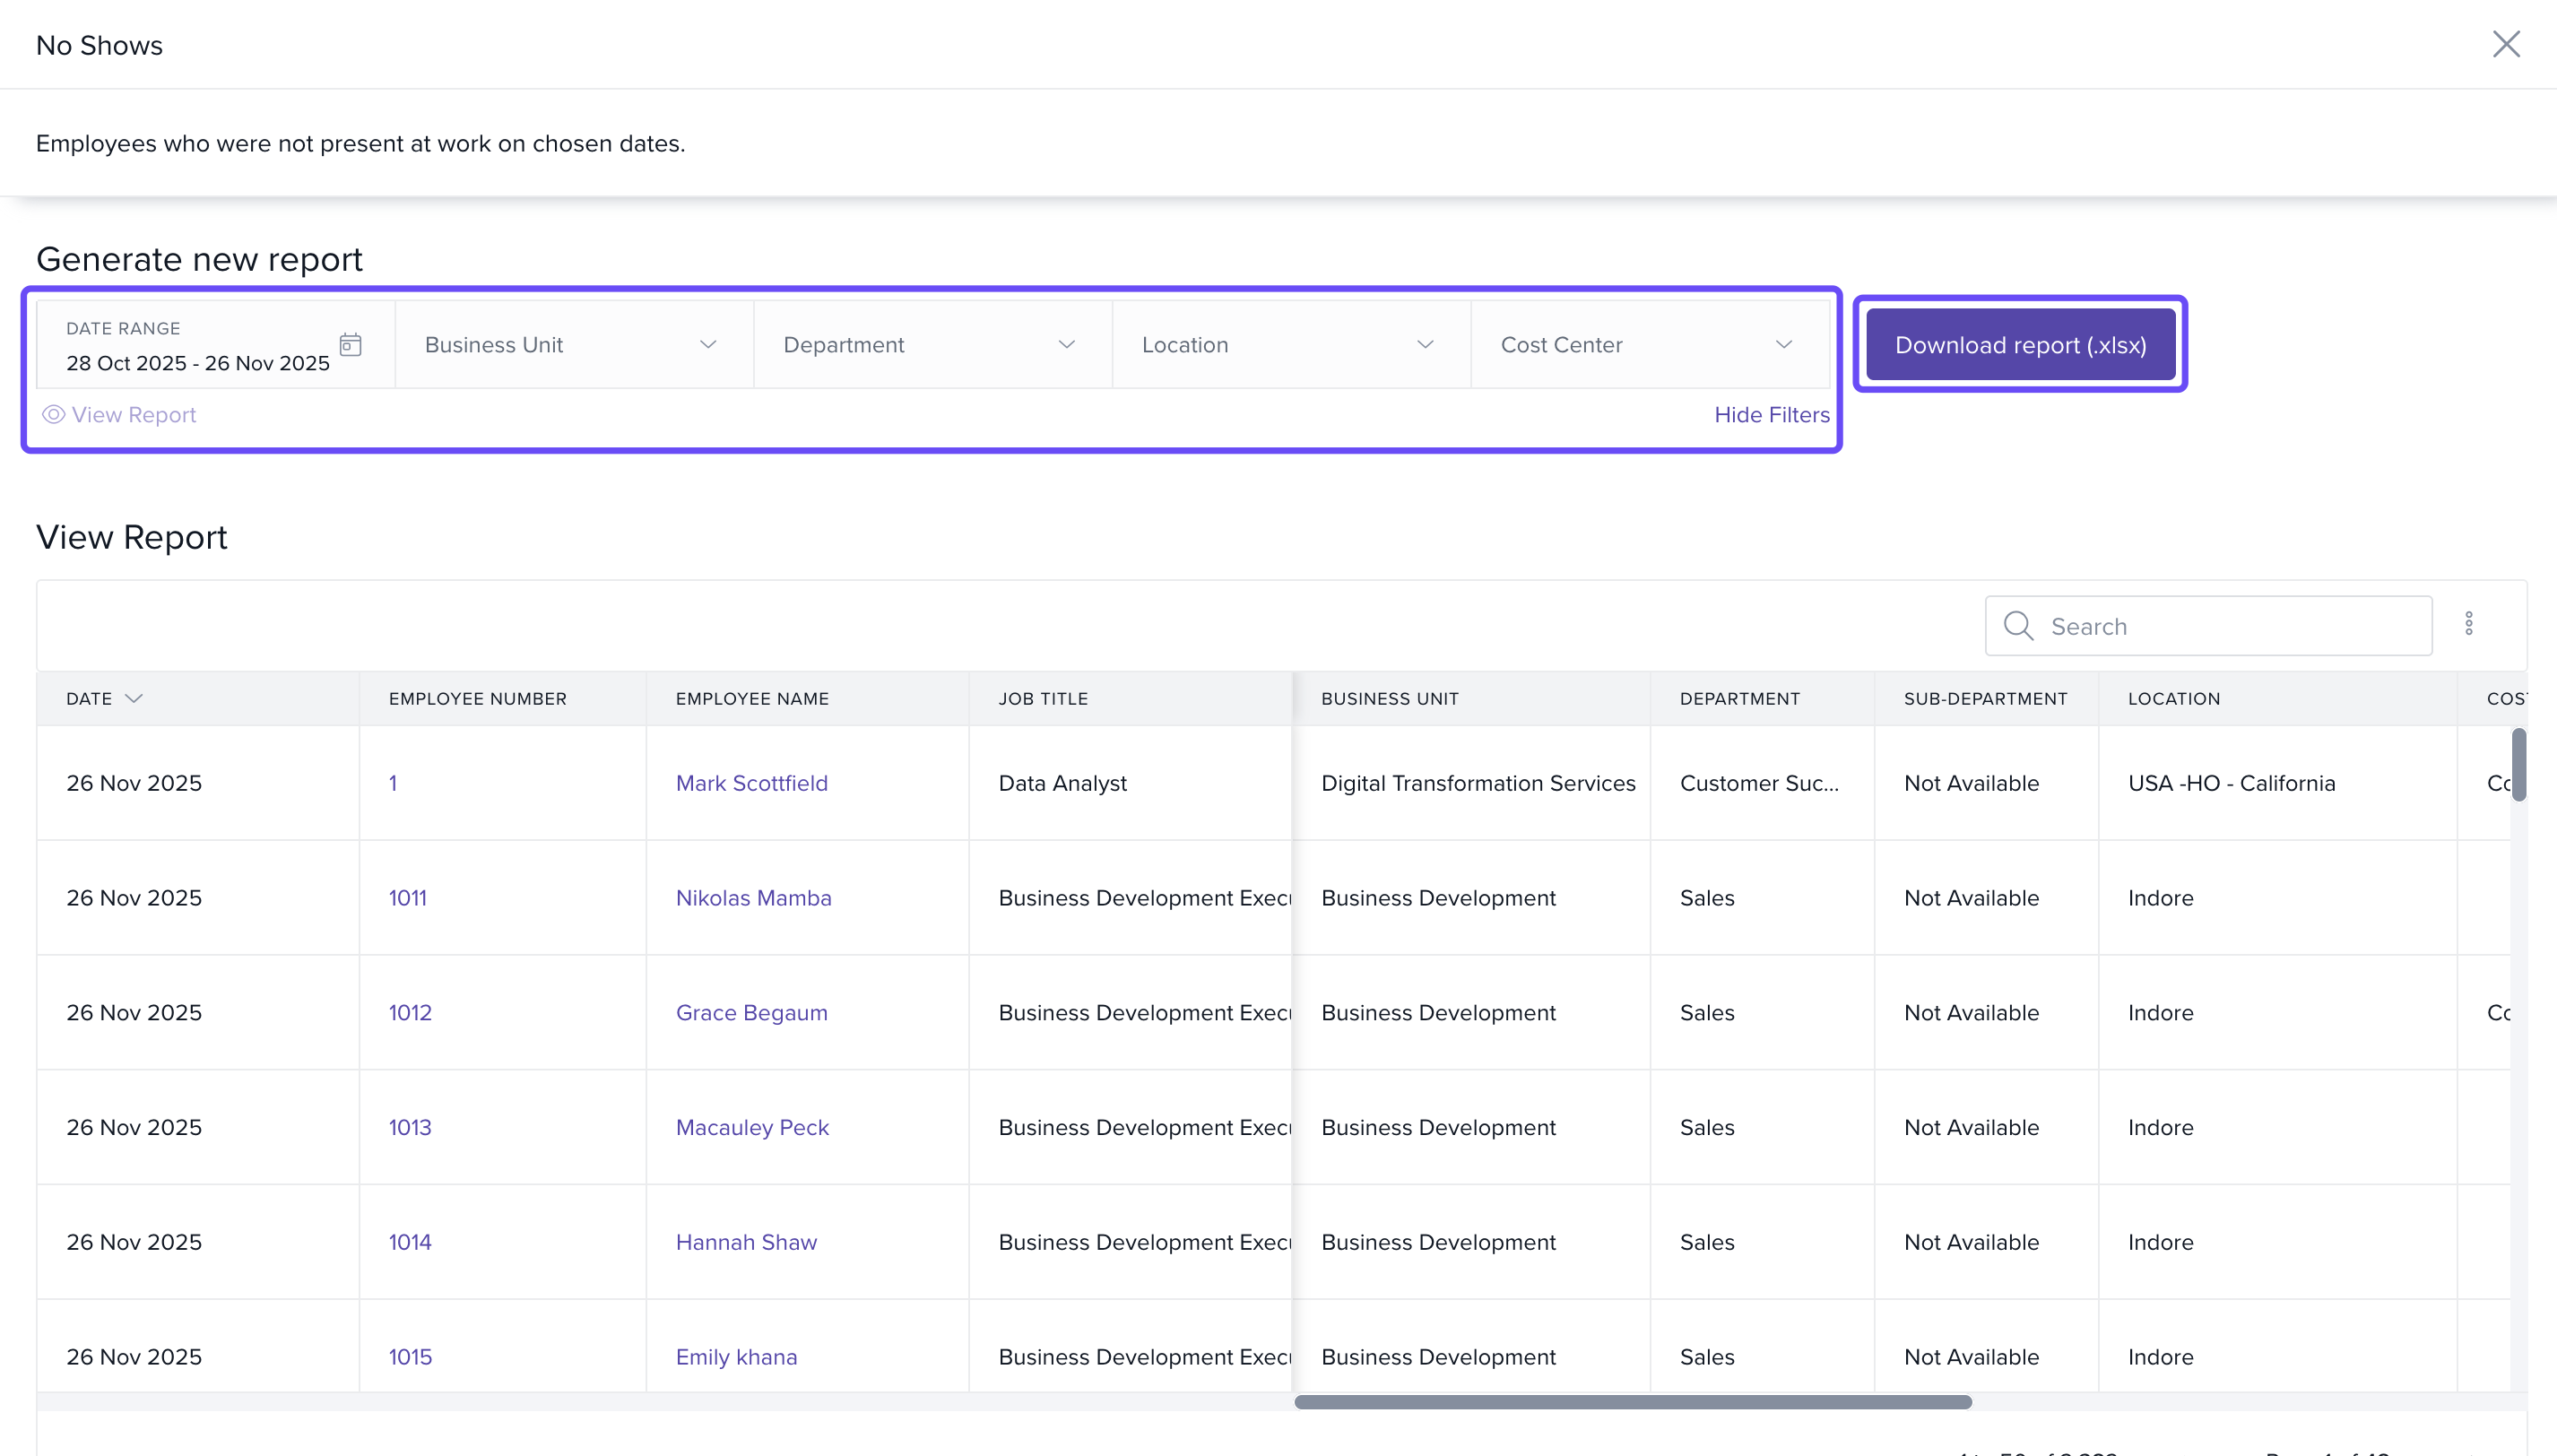Click in the Search input field
Viewport: 2557px width, 1456px height.
(x=2230, y=626)
